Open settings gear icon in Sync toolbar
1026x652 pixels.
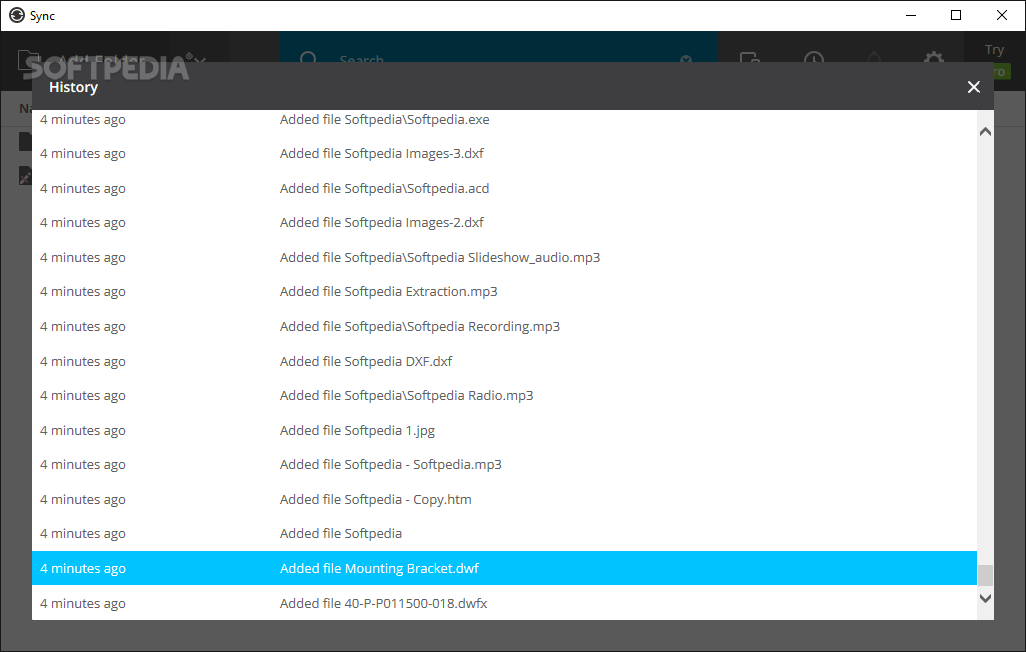(934, 59)
